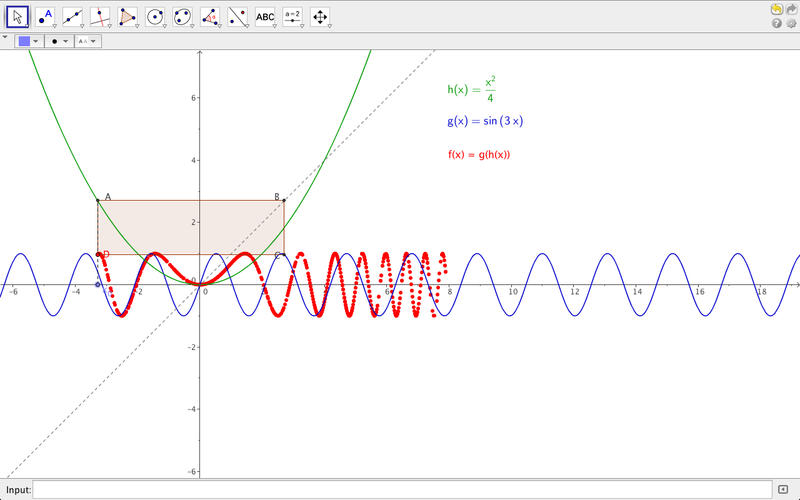Viewport: 800px width, 500px height.
Task: Pick the Polygon tool
Action: (x=127, y=16)
